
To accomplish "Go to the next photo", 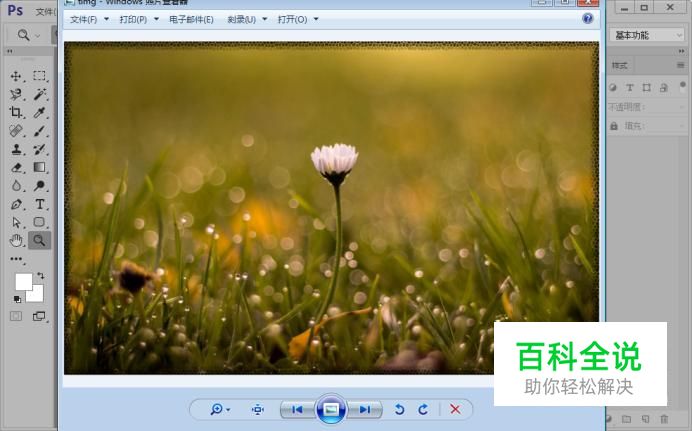I will 365,410.
